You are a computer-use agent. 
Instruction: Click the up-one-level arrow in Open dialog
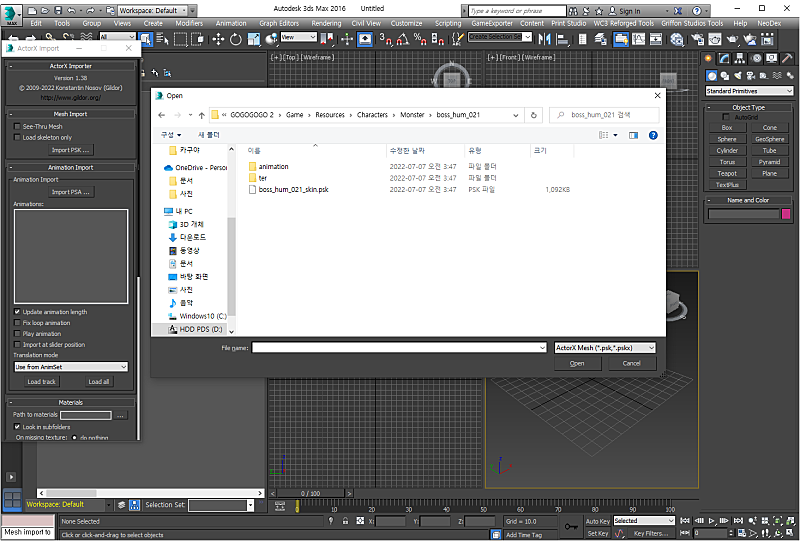[x=202, y=115]
